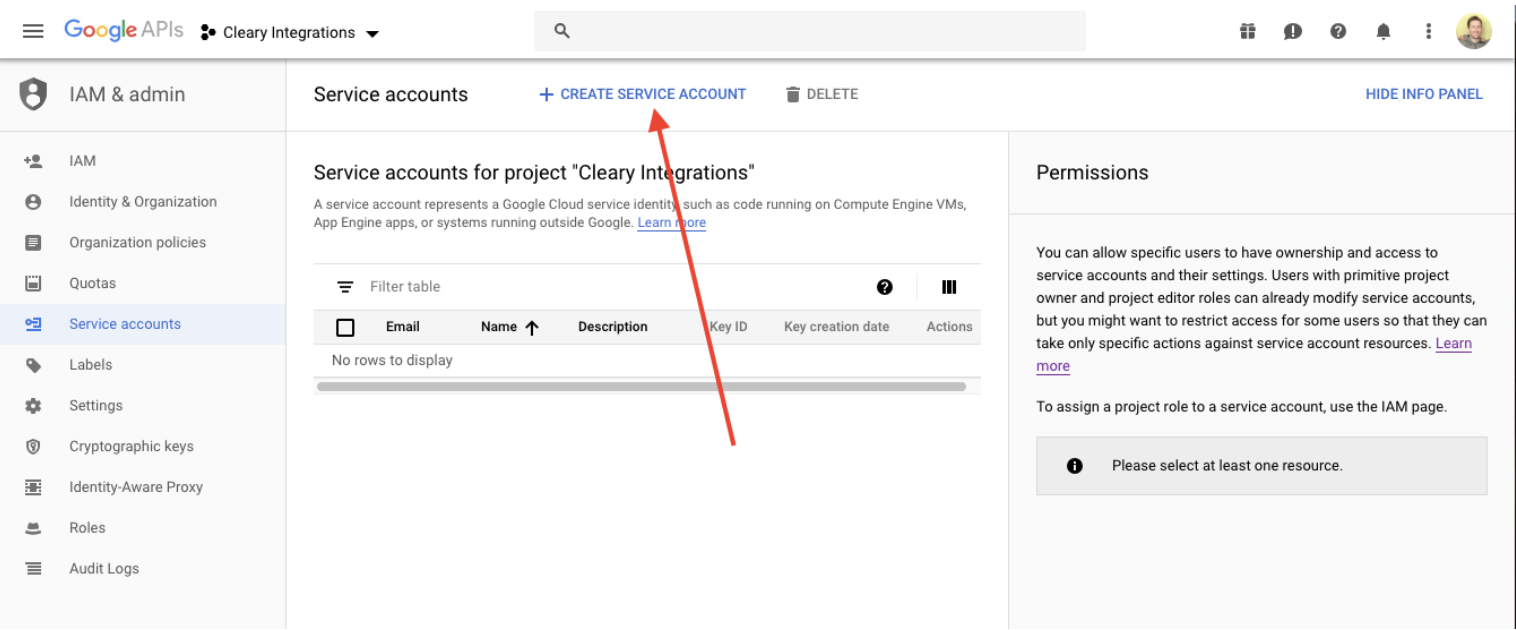
Task: Click the Key creation date header
Action: tap(837, 327)
